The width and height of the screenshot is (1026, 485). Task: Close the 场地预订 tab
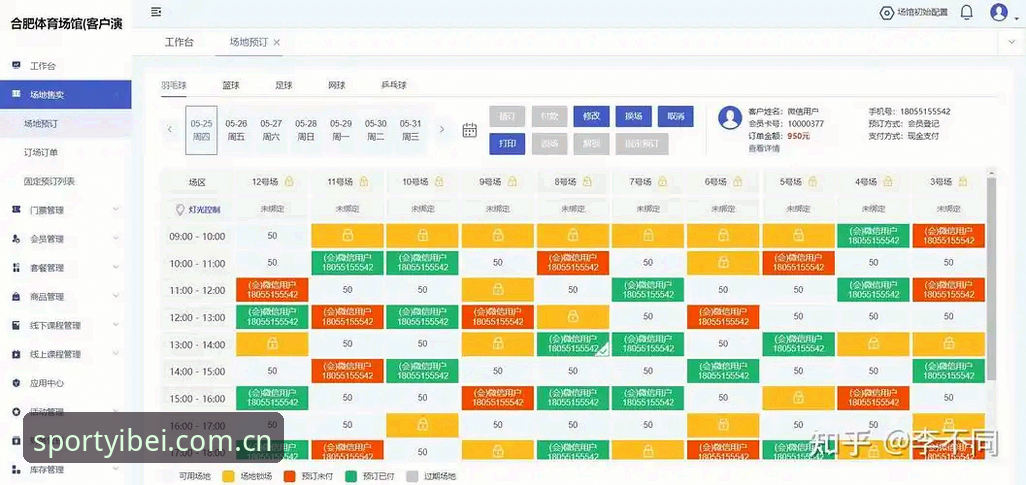[x=277, y=42]
